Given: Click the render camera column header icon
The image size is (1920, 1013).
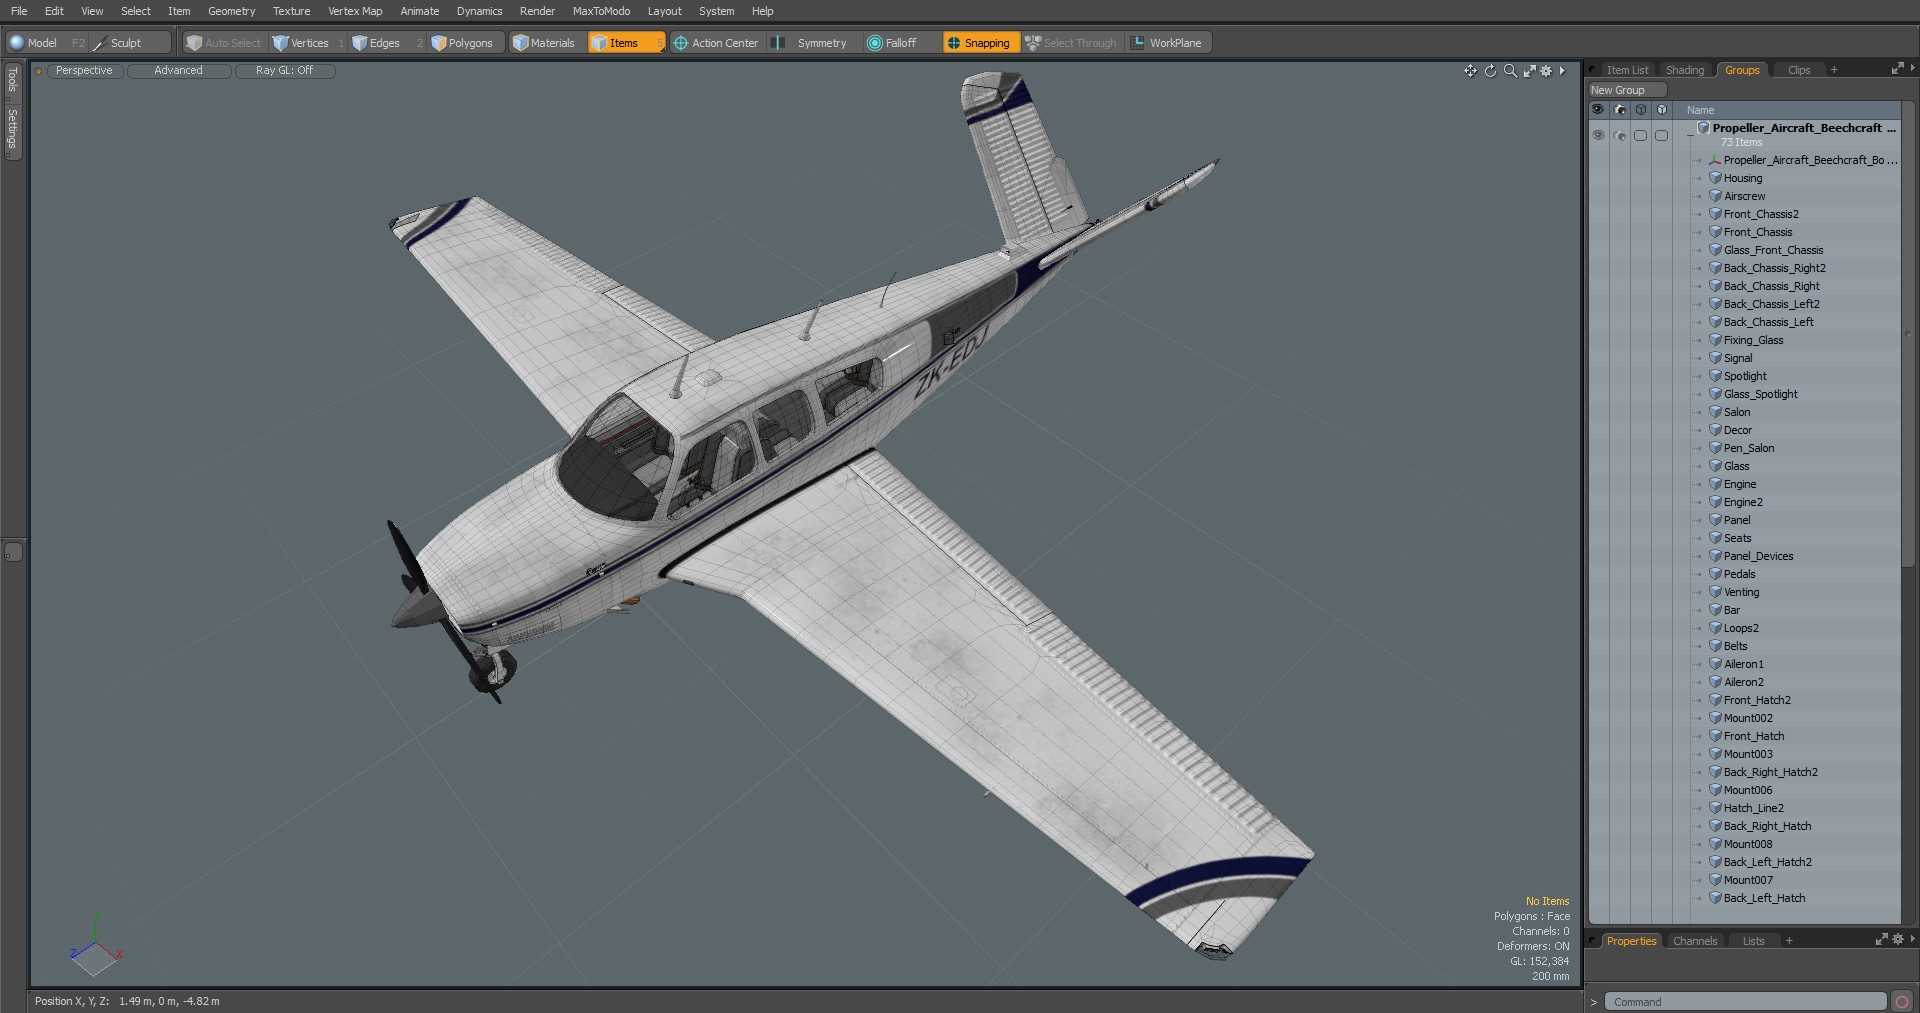Looking at the screenshot, I should (x=1620, y=110).
